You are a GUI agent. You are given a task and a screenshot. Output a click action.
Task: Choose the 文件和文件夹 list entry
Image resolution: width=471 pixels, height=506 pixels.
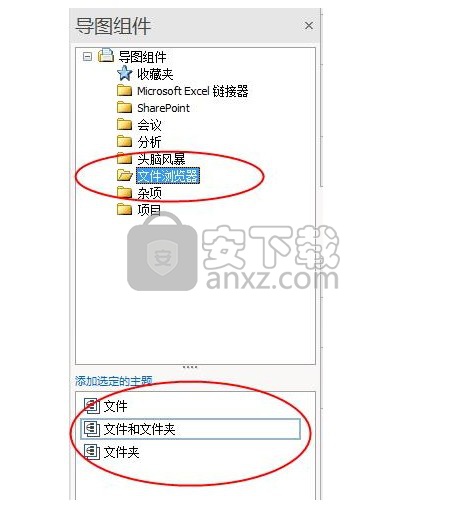(190, 429)
